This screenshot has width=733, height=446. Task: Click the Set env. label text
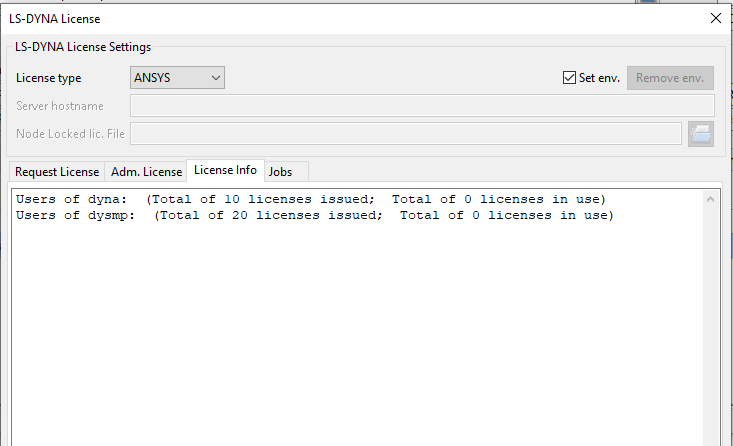click(599, 78)
